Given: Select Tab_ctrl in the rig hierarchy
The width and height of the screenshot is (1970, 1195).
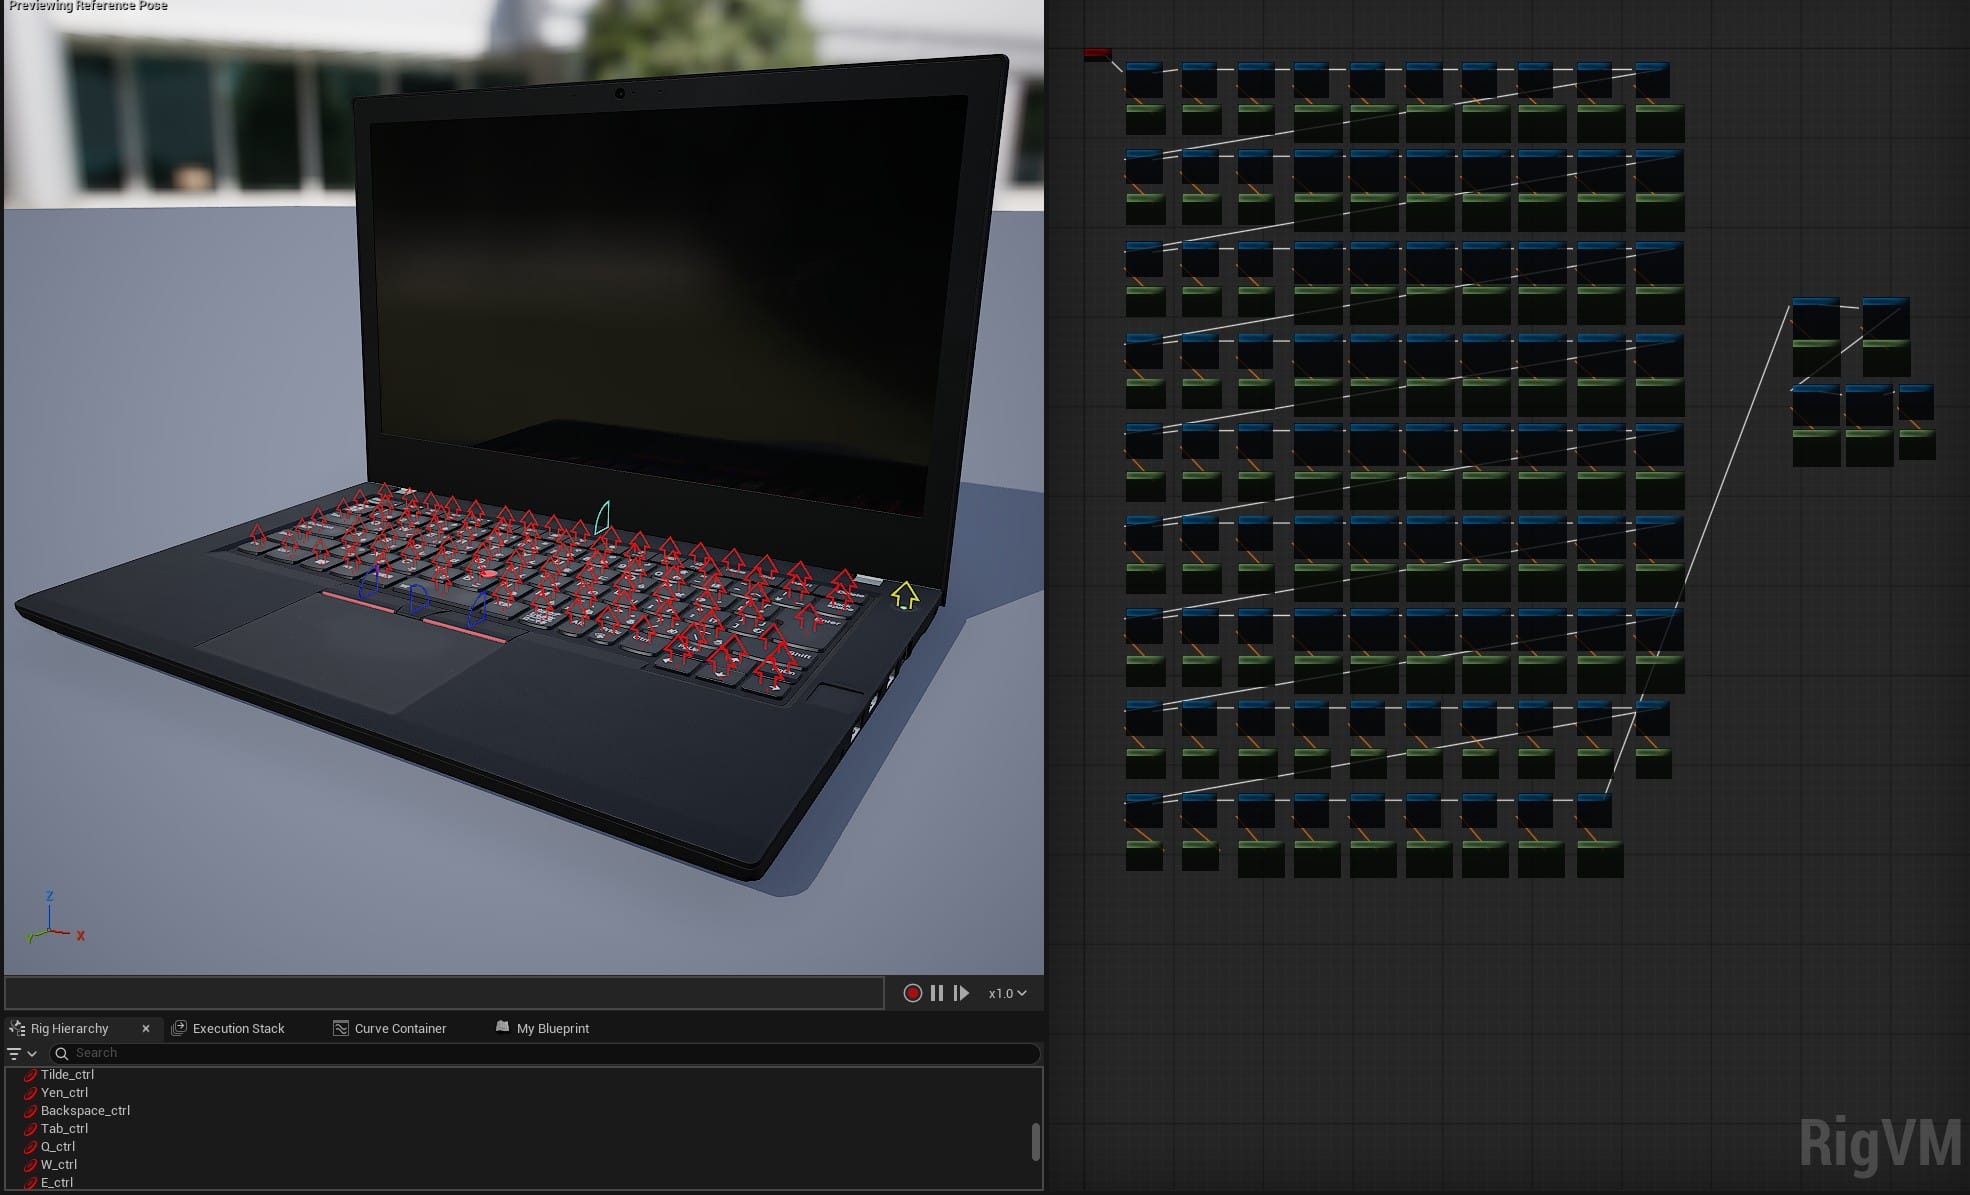Looking at the screenshot, I should coord(64,1128).
